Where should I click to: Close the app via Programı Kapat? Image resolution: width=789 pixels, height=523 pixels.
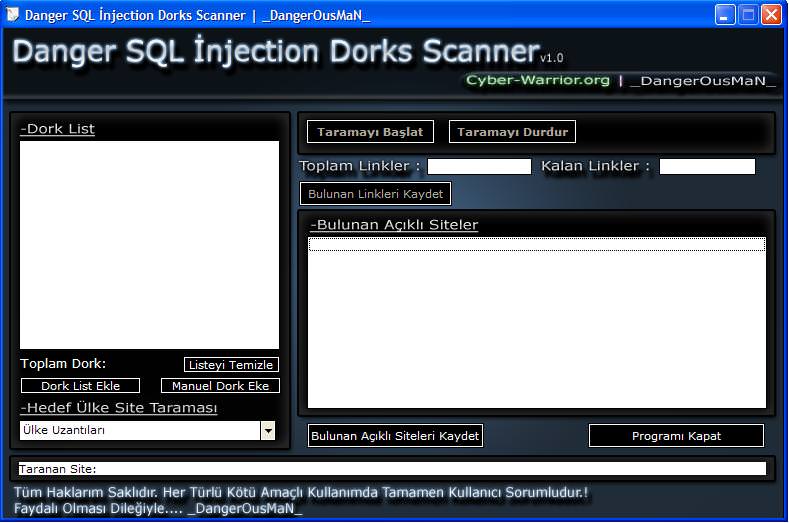[676, 436]
